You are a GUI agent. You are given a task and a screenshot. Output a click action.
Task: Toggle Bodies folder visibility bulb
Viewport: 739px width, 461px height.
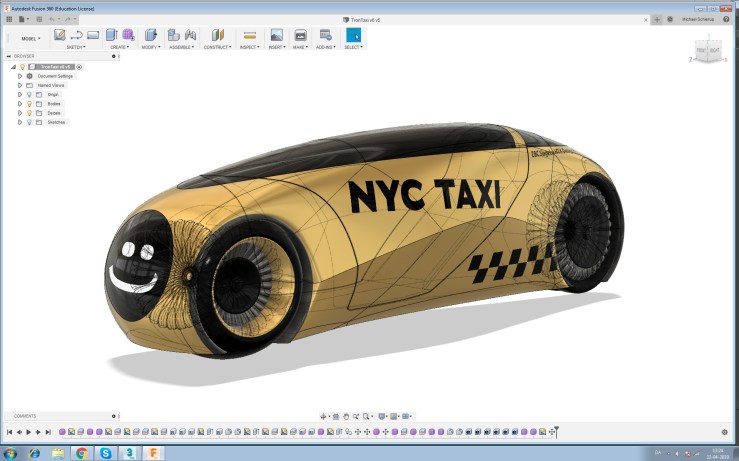tap(29, 104)
